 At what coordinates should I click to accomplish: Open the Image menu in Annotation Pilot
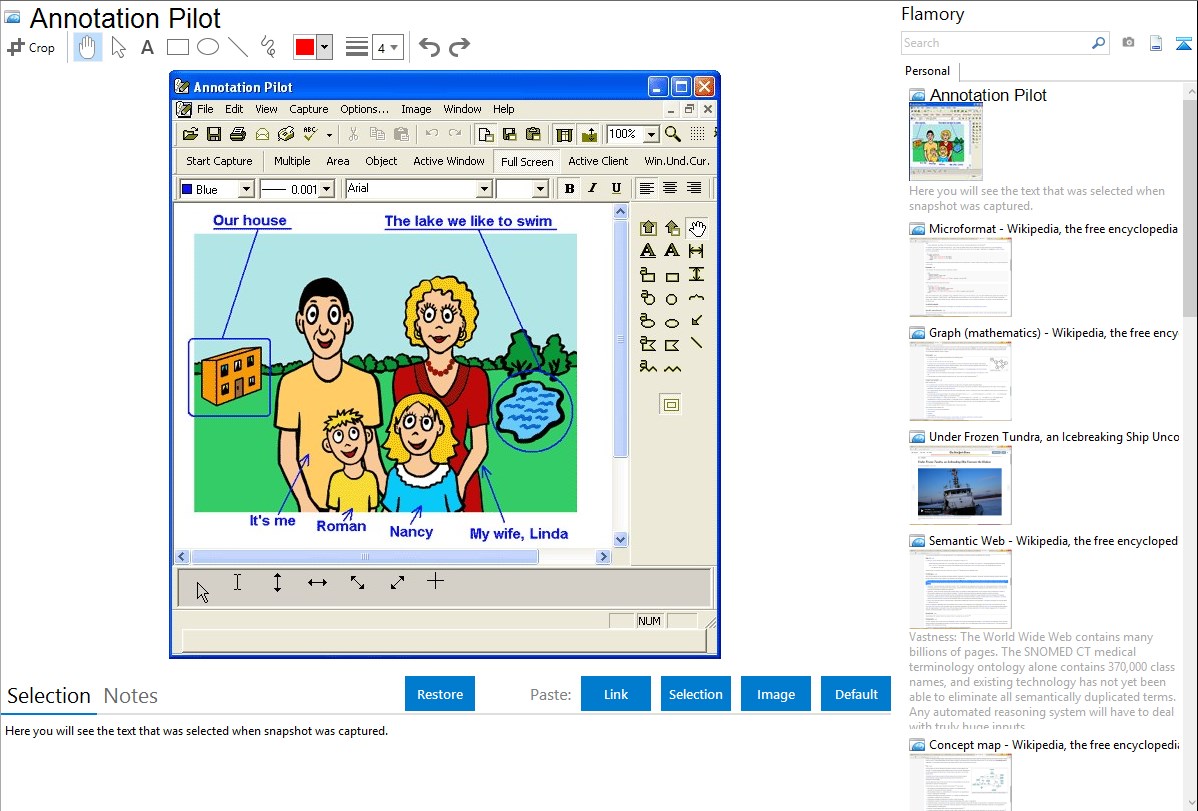(416, 109)
